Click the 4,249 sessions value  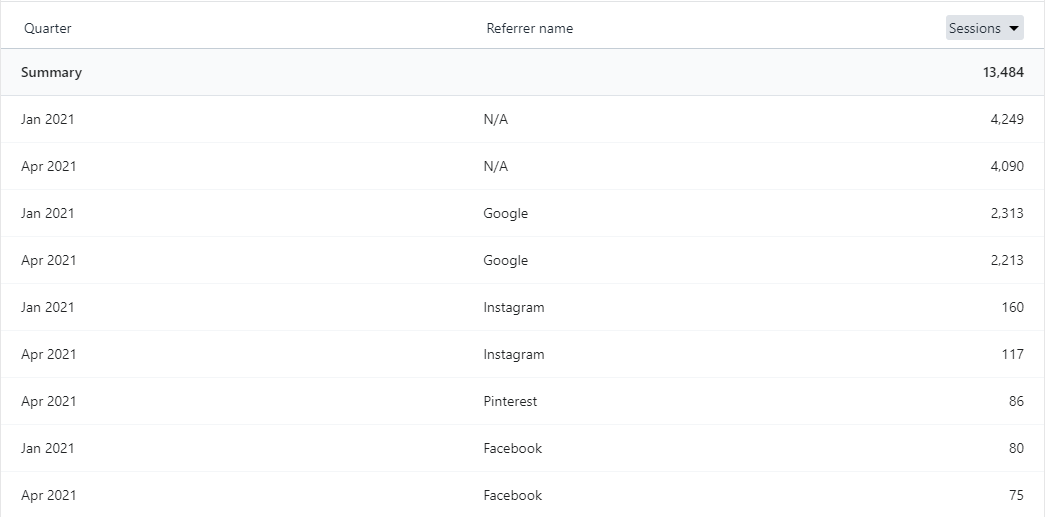coord(1007,119)
